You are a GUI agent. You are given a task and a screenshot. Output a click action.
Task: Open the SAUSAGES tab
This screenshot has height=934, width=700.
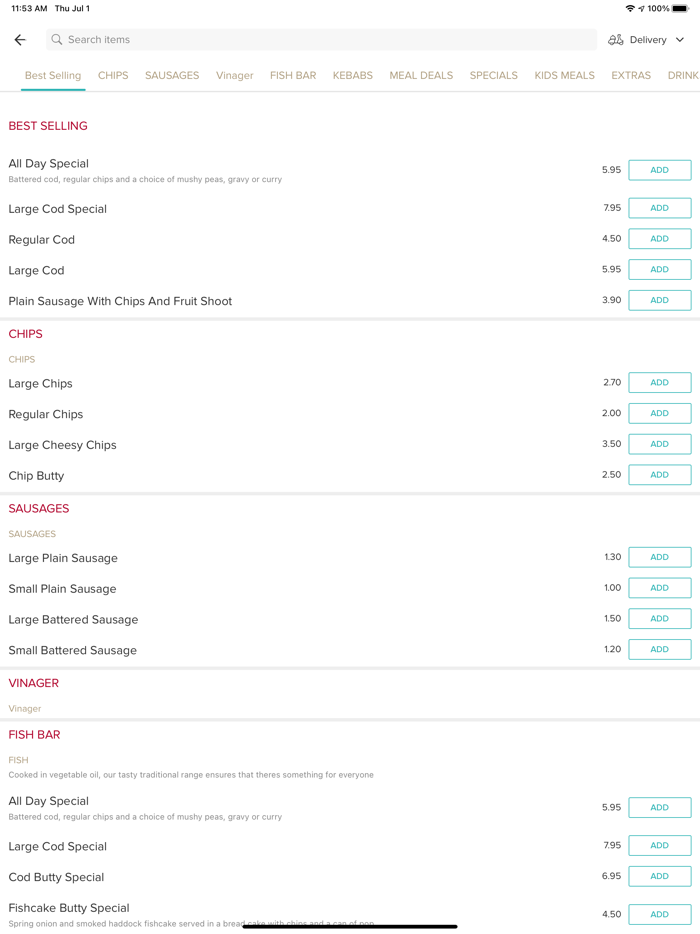(172, 76)
